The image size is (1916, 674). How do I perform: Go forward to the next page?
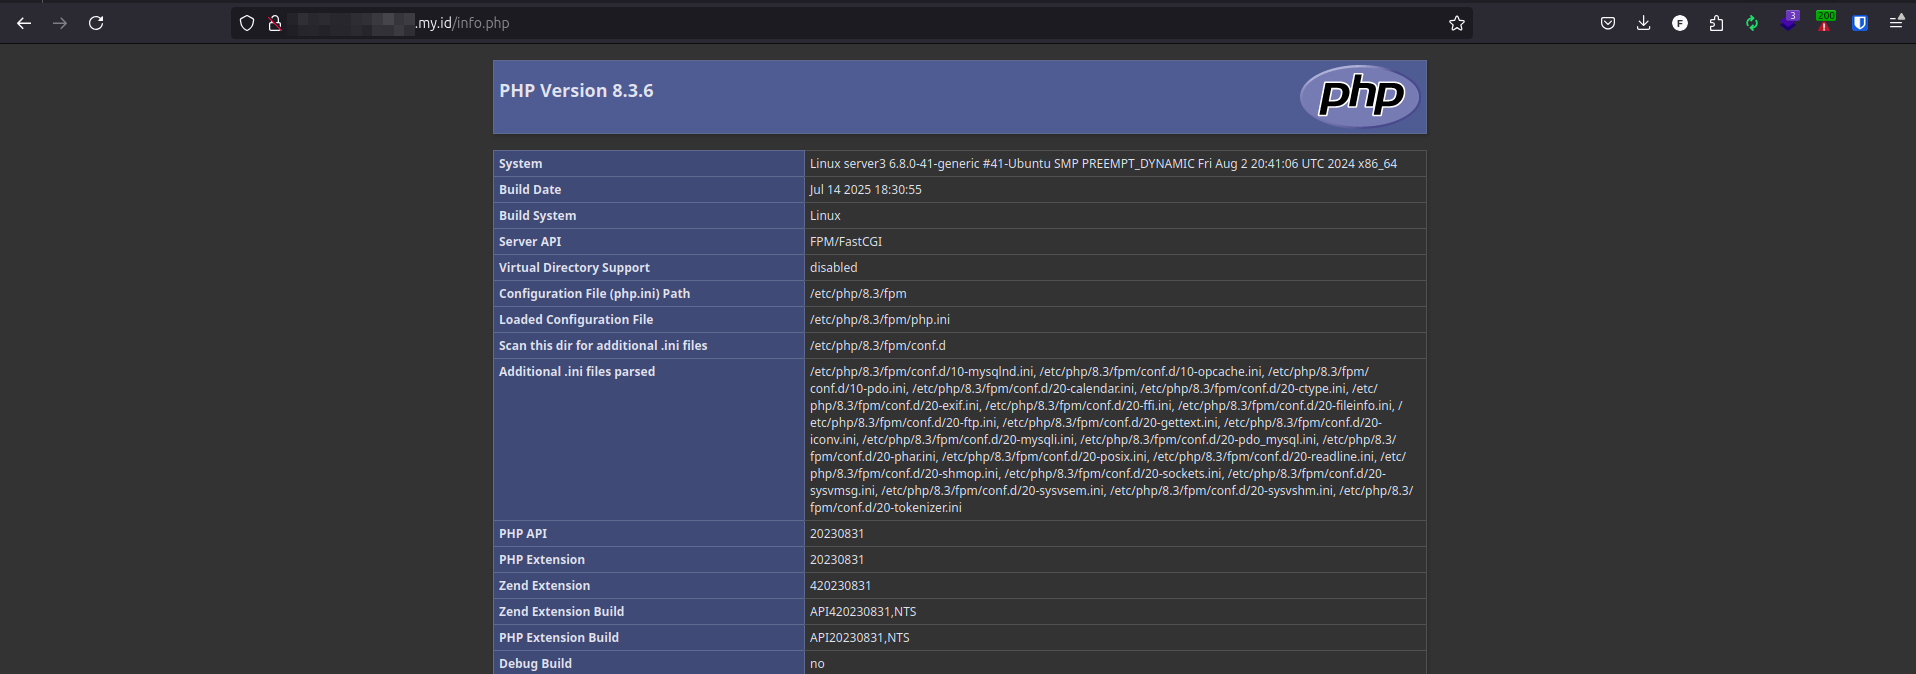pos(60,23)
